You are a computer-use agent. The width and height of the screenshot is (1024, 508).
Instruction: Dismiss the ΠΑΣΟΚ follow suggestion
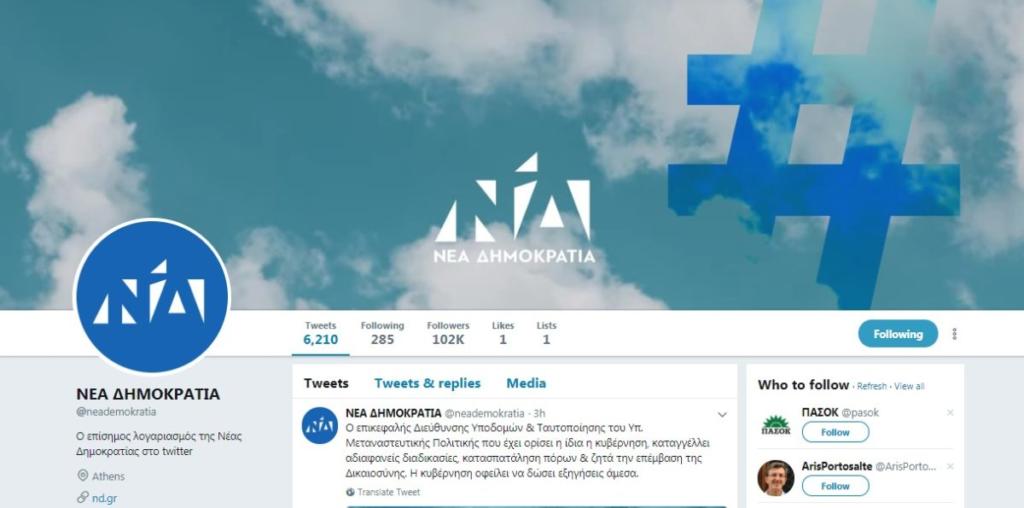click(950, 413)
